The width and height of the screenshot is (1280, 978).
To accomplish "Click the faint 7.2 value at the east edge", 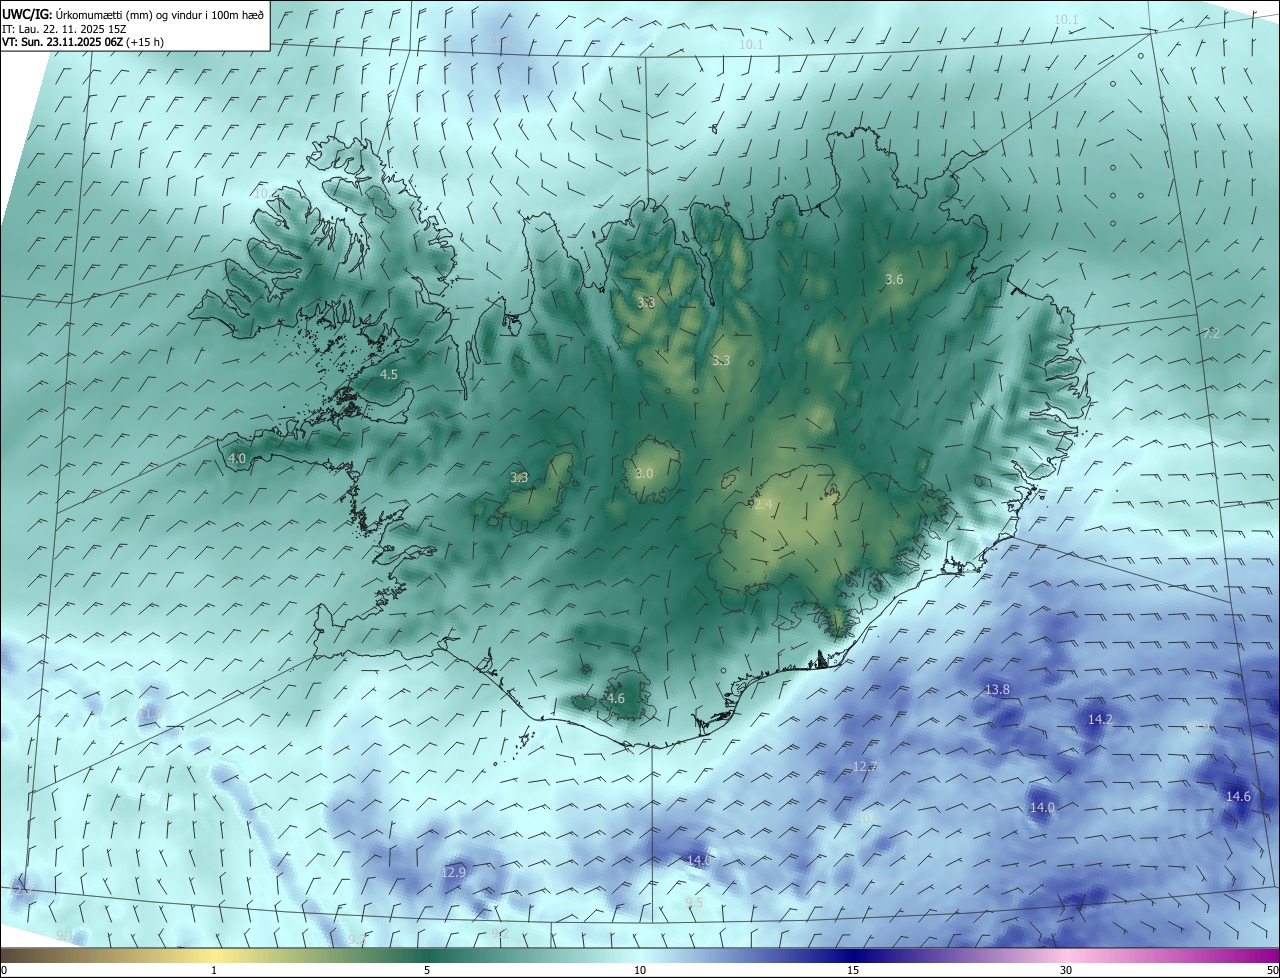I will (1211, 334).
